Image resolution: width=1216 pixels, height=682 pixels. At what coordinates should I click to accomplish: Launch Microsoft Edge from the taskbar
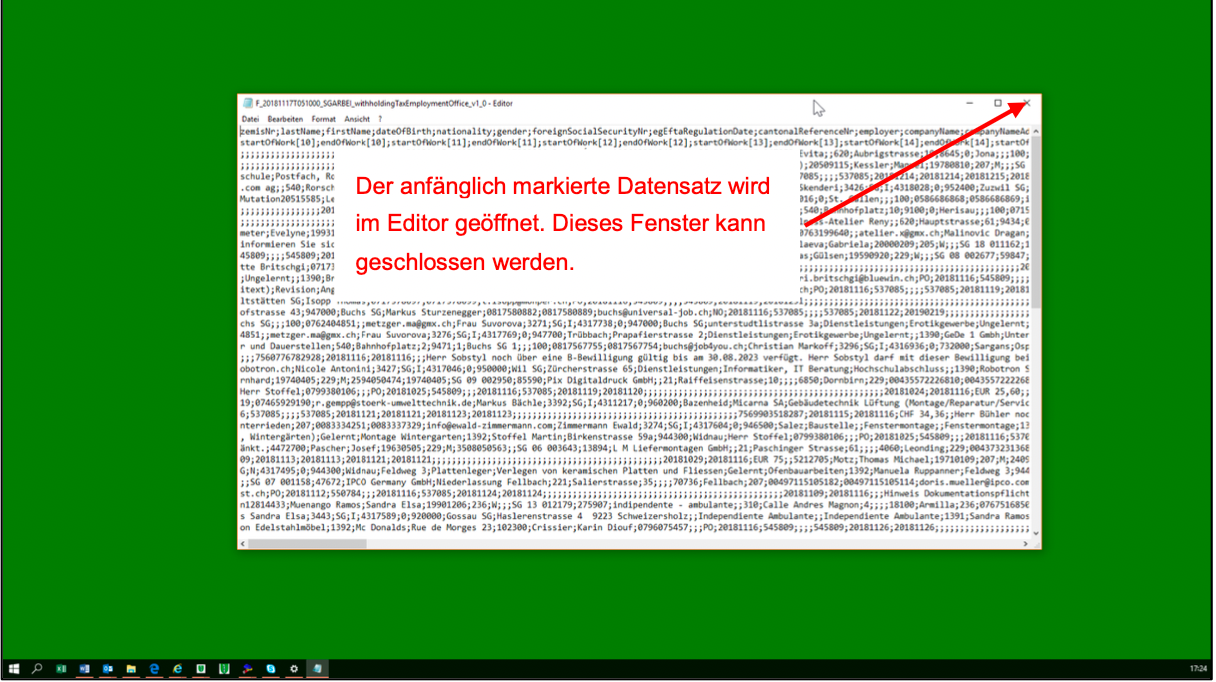click(154, 668)
